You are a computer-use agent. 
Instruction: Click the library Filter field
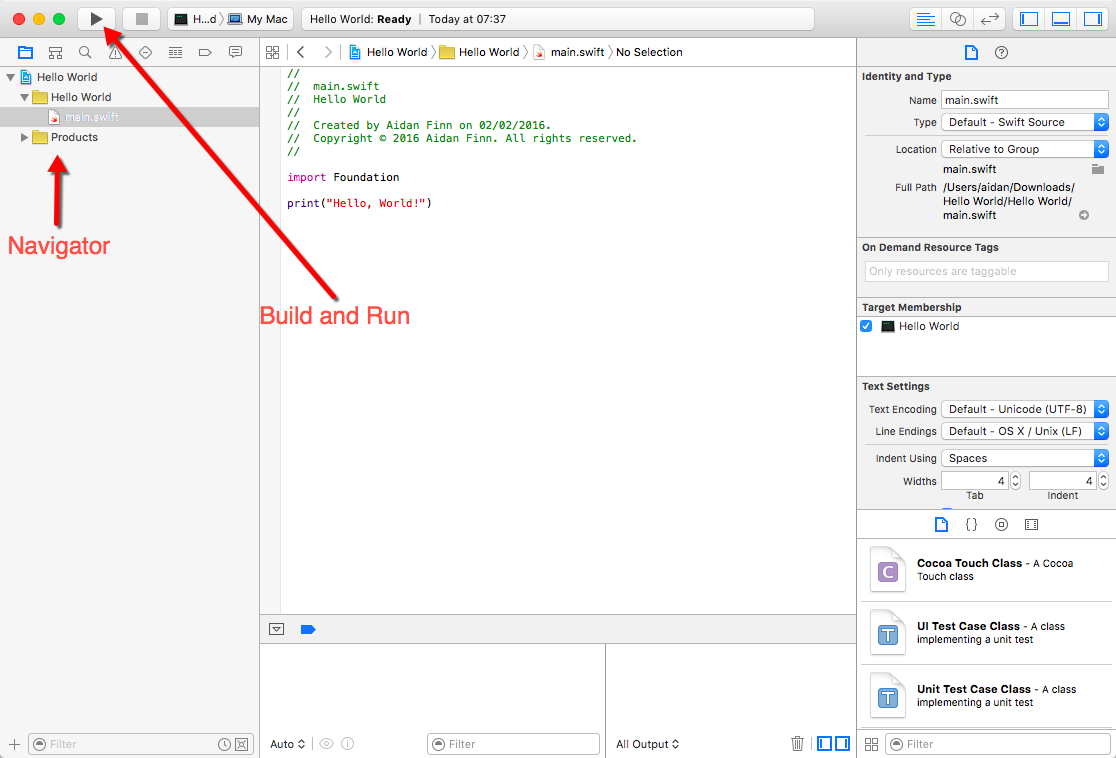tap(998, 744)
